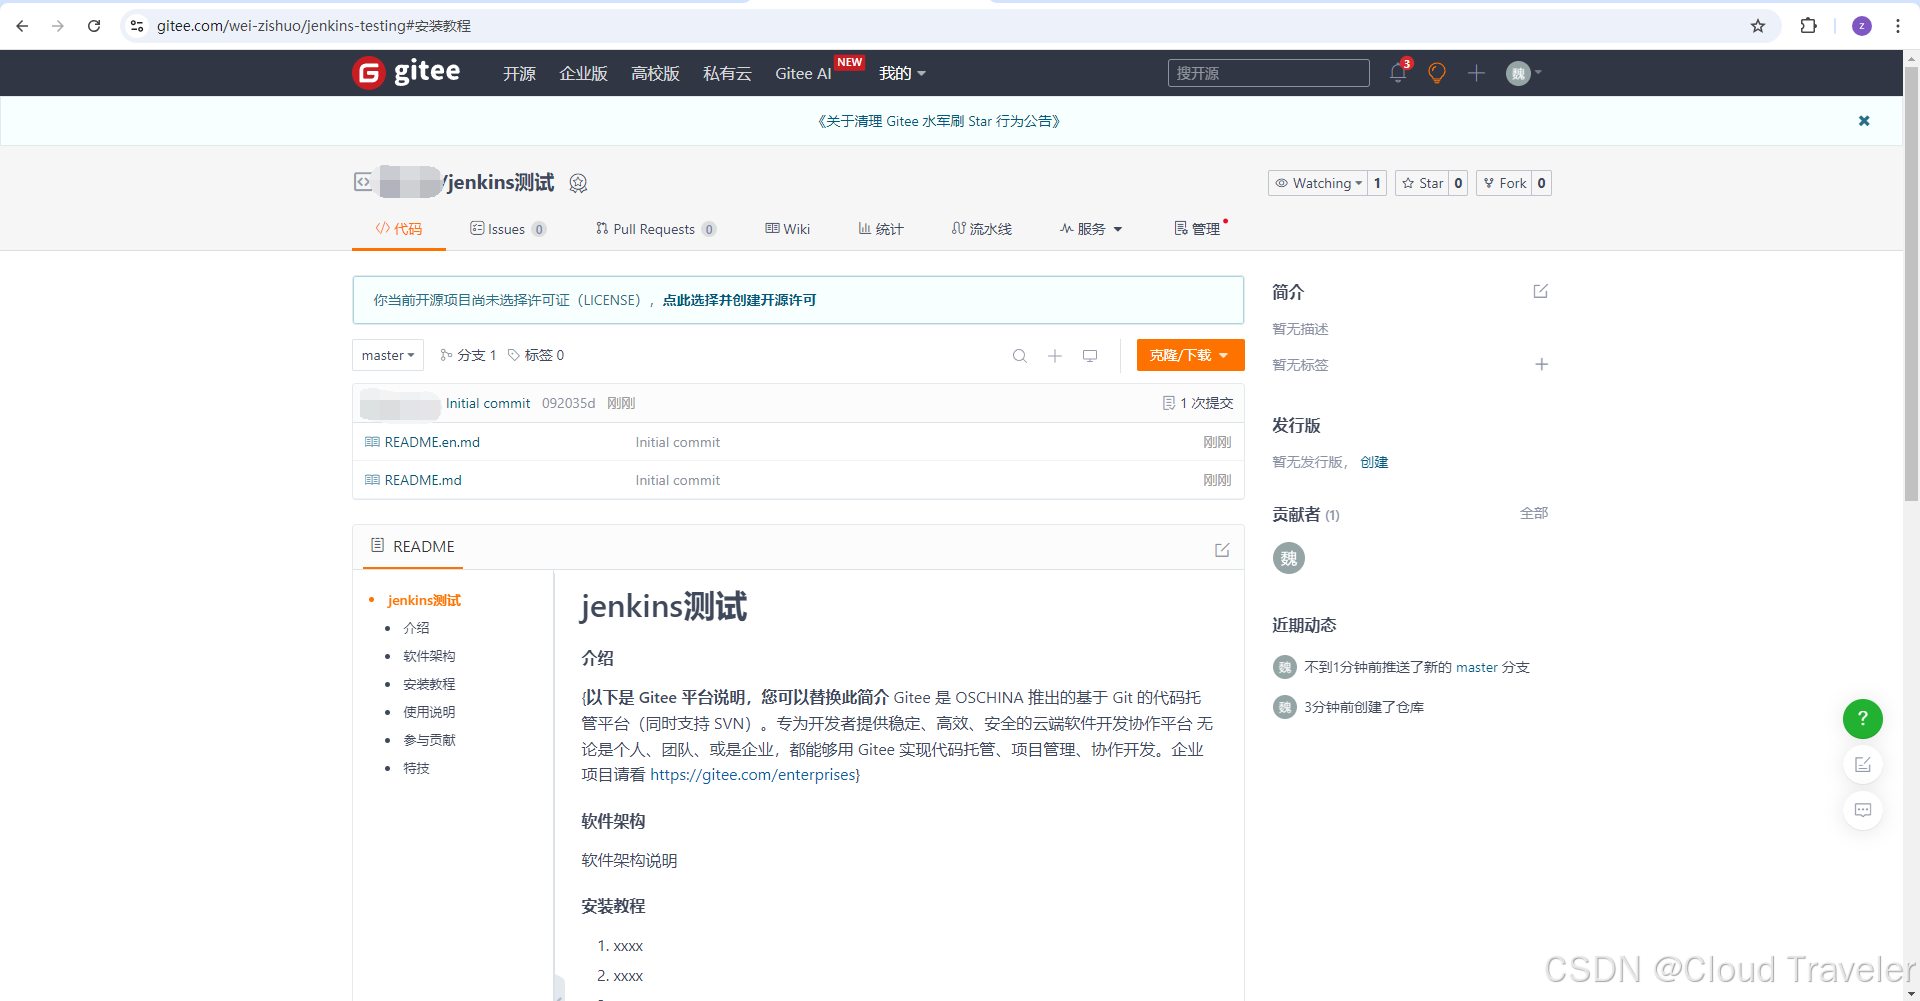This screenshot has height=1001, width=1920.
Task: Click master branch link in recent activity
Action: point(1476,667)
